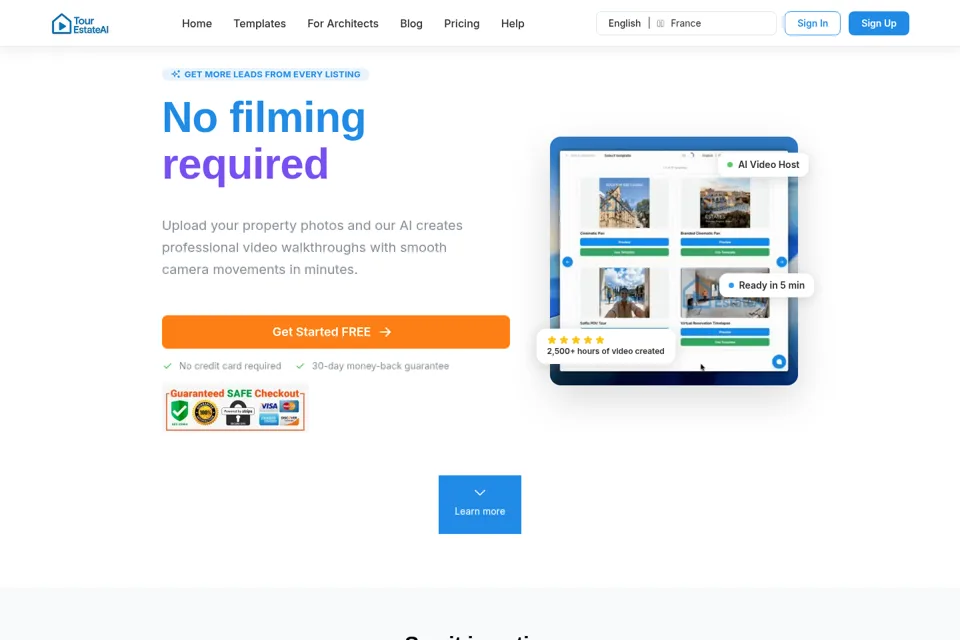Click the Sign In button

click(x=812, y=23)
